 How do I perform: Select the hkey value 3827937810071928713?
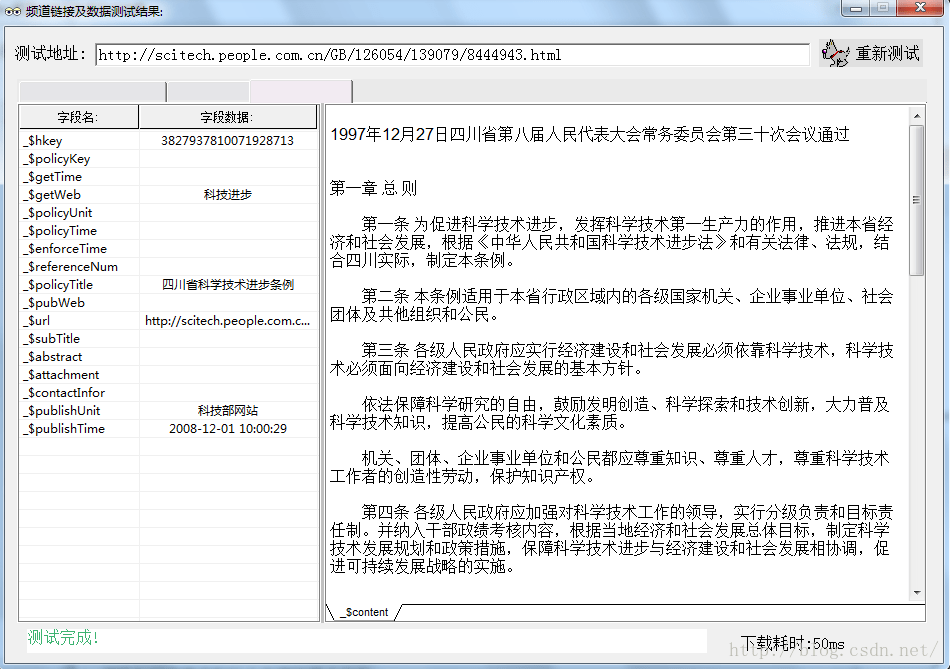[x=228, y=141]
